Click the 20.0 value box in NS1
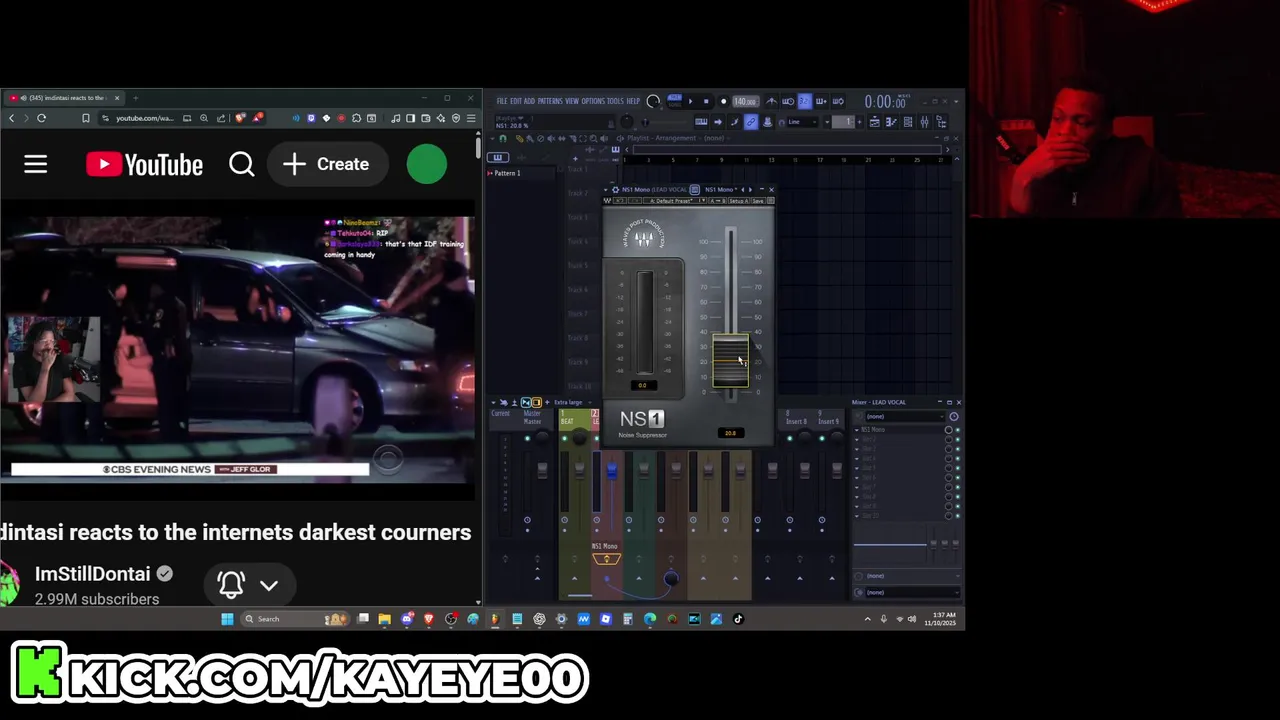This screenshot has width=1280, height=720. [x=730, y=433]
